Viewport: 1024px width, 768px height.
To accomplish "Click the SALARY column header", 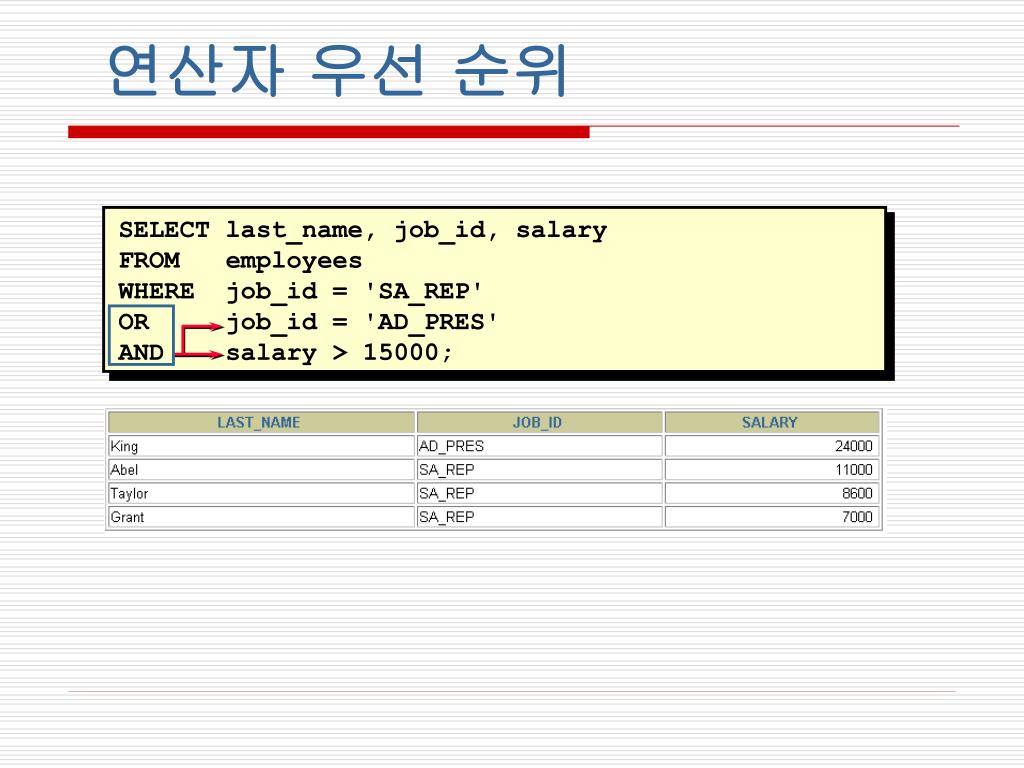I will point(771,423).
